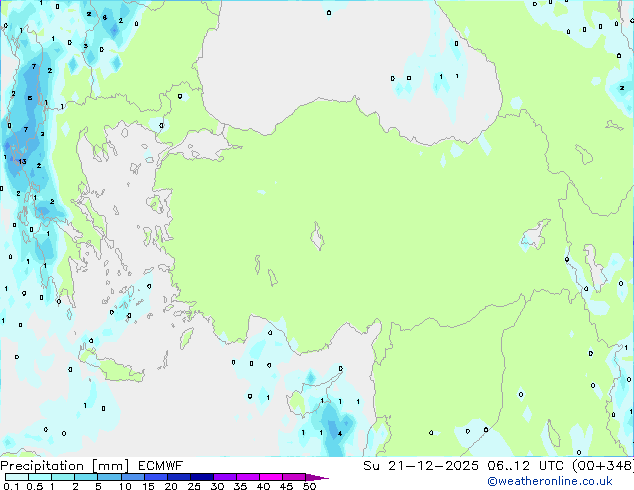Screen dimensions: 634x490
Task: Select Lake Van in eastern Turkey
Action: [x=535, y=236]
